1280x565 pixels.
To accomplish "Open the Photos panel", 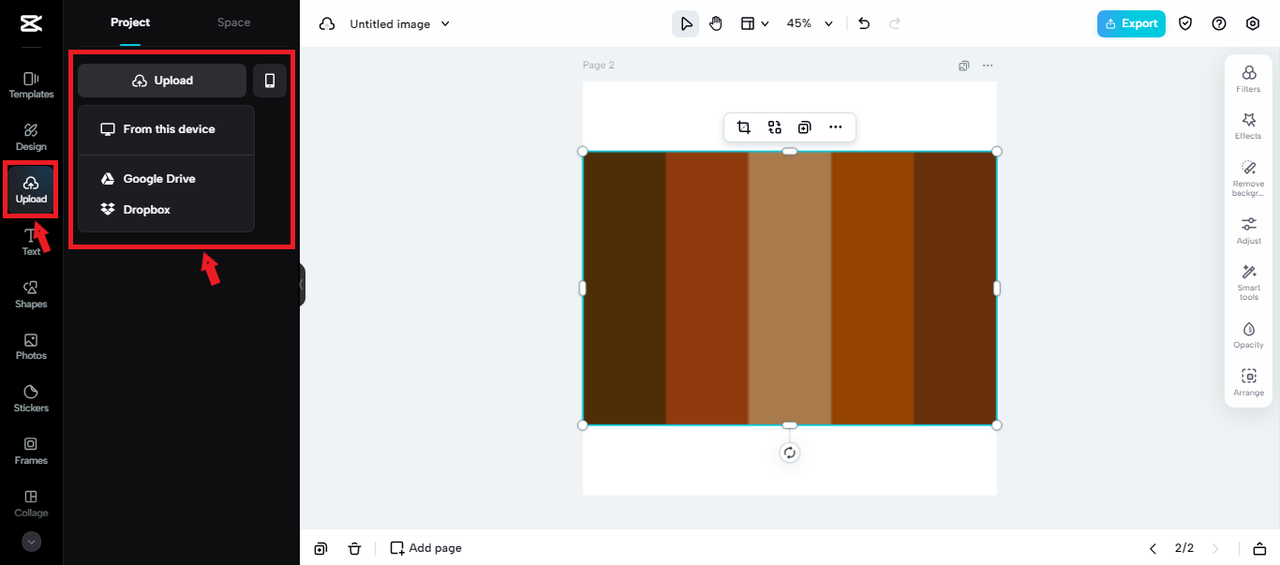I will click(31, 346).
